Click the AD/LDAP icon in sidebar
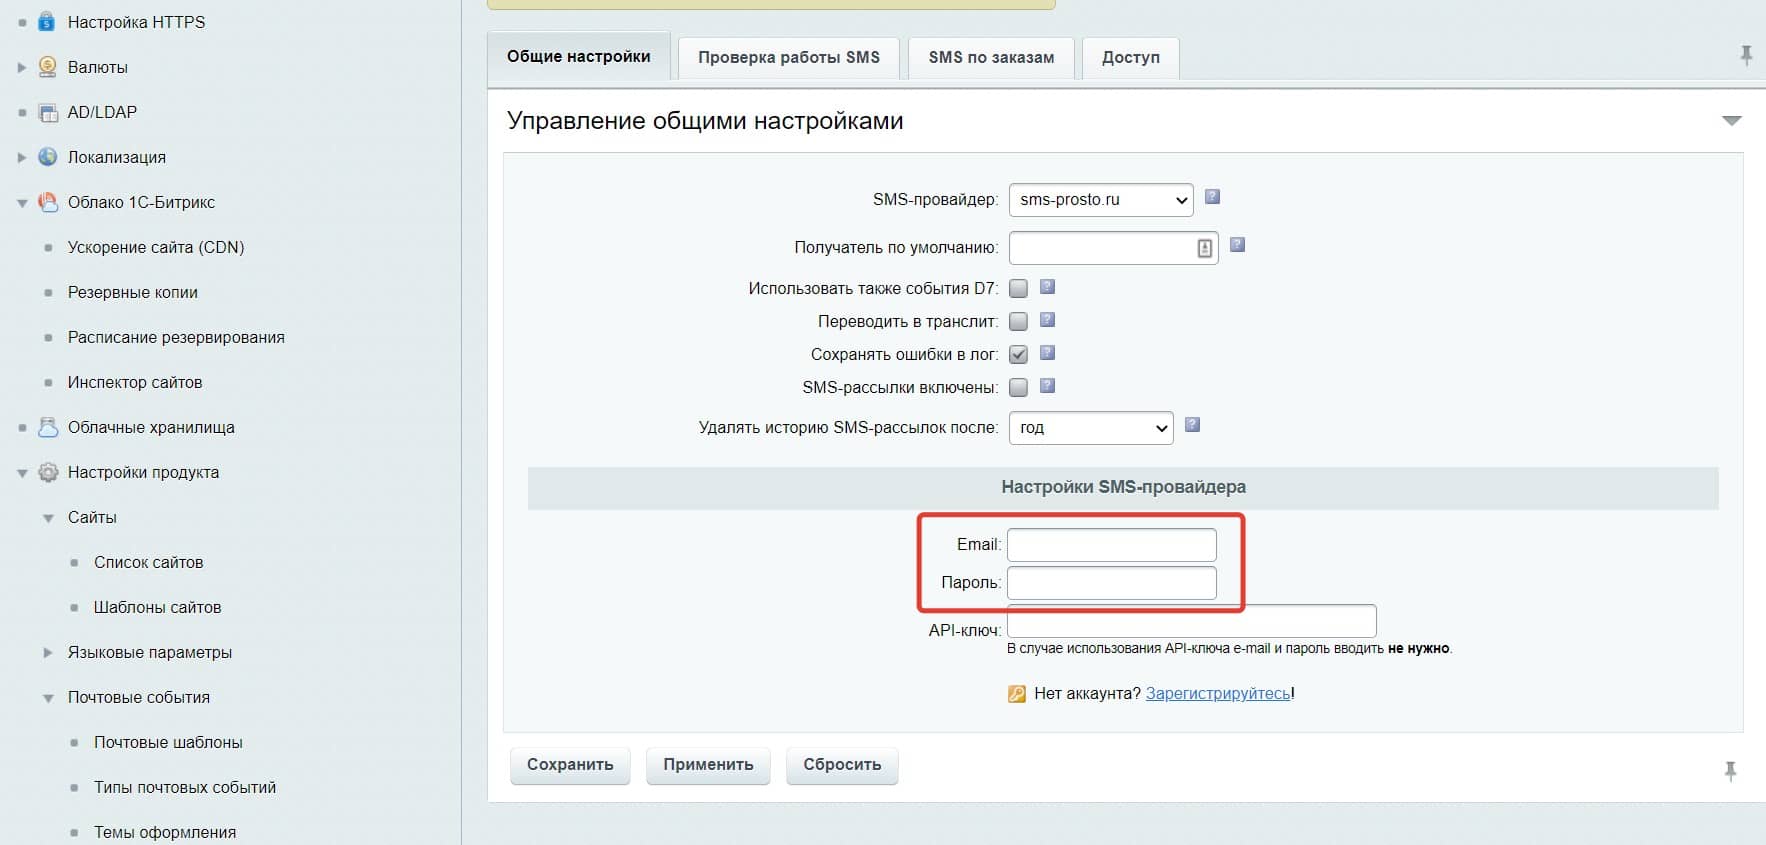 point(47,112)
